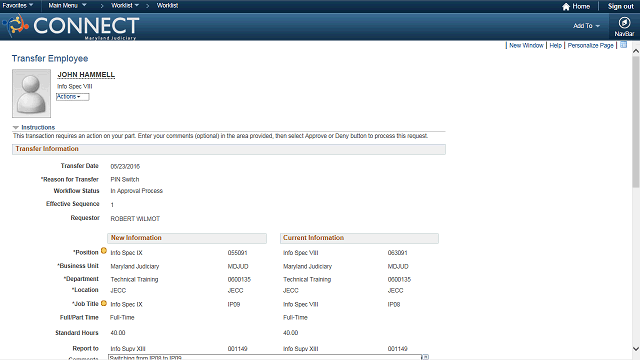Click the Transfer Date value 05/23/2016

[125, 167]
